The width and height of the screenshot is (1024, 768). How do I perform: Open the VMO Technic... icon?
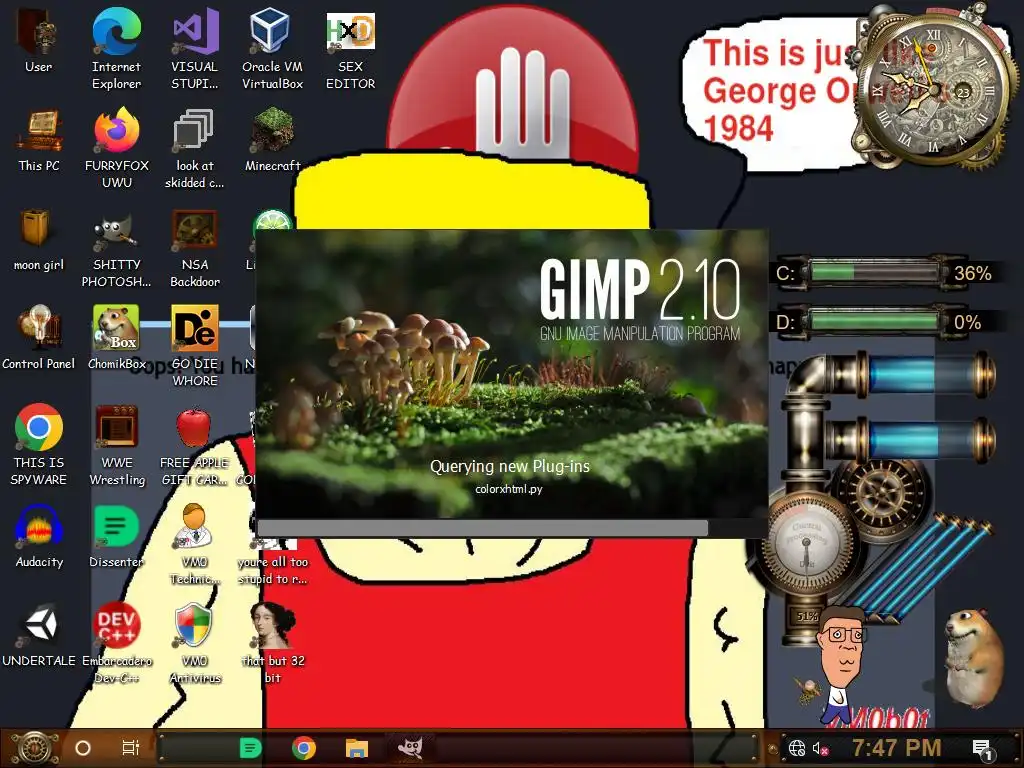pyautogui.click(x=195, y=544)
